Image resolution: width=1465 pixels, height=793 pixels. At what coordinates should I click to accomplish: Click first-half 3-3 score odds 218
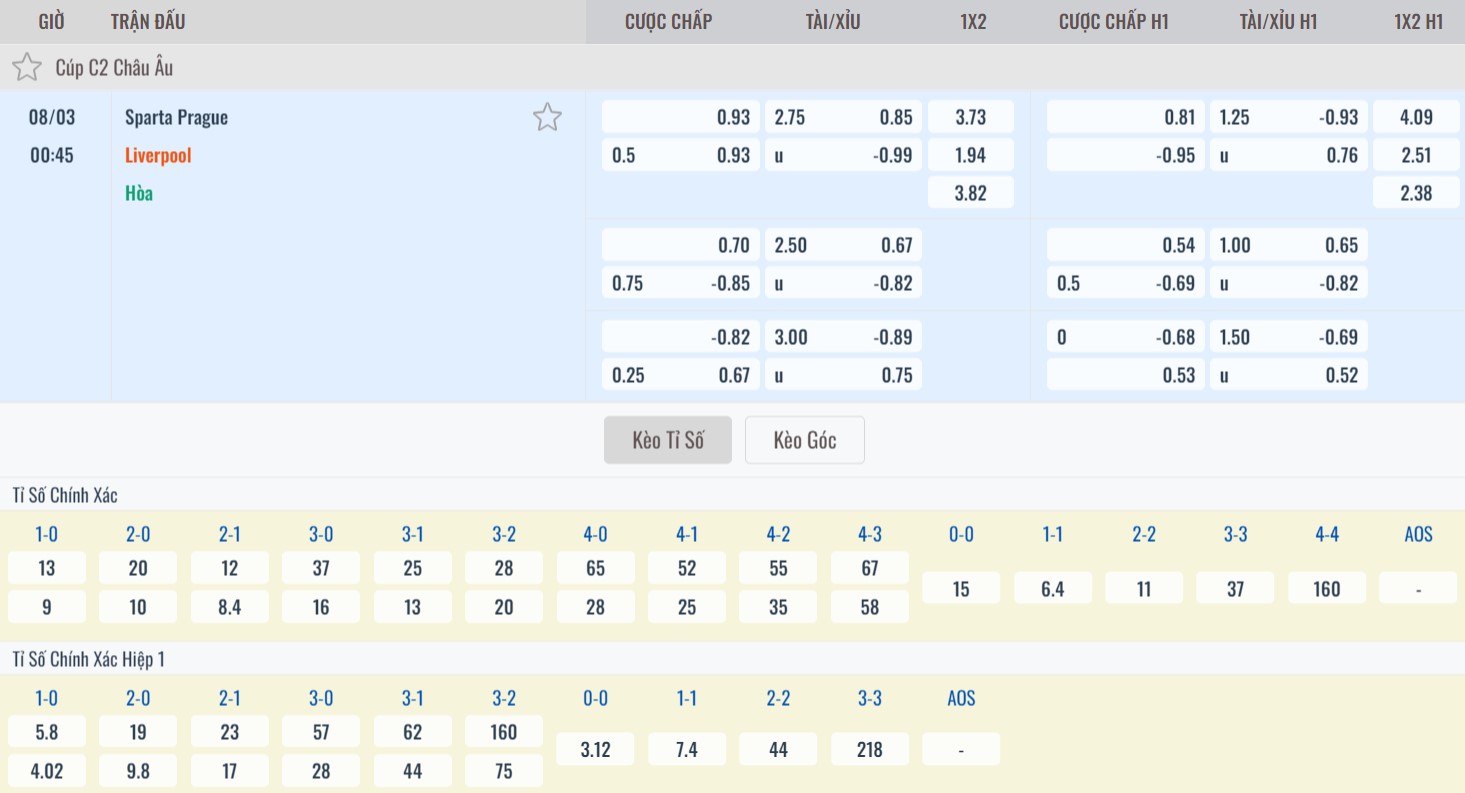[x=869, y=749]
